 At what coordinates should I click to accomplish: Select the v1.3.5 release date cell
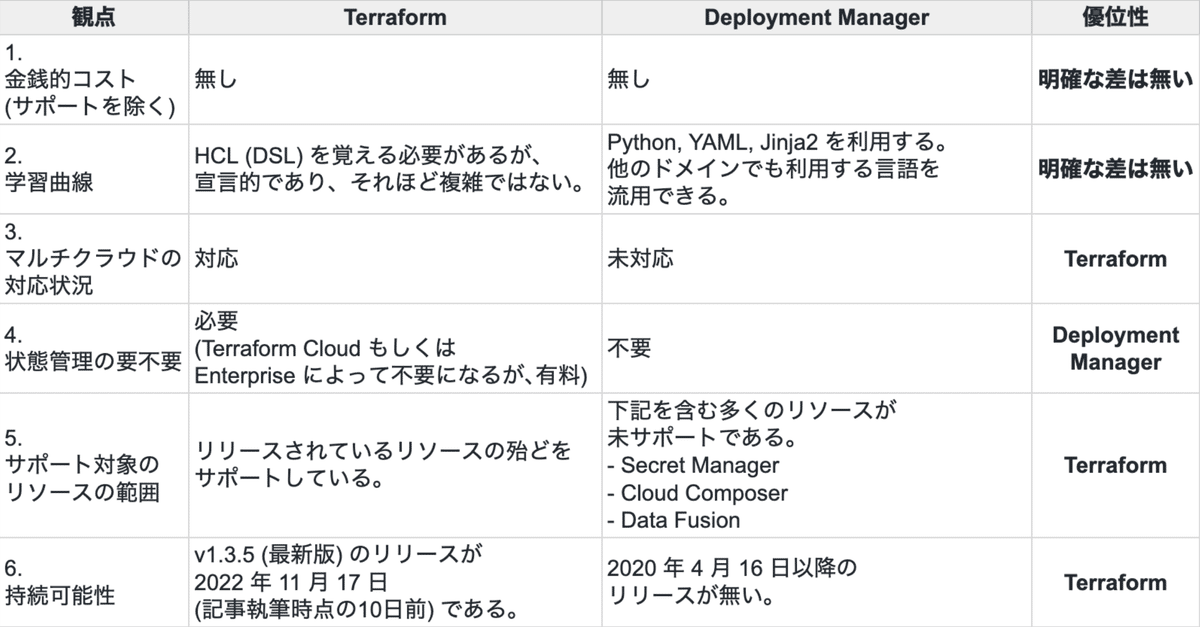click(x=395, y=582)
